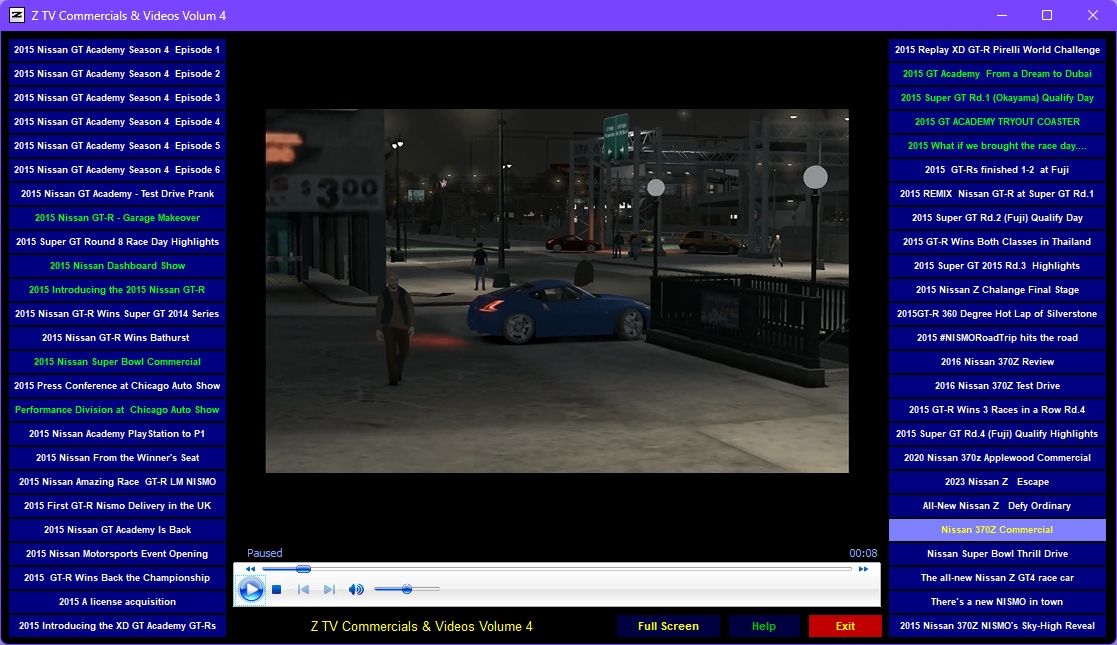Play GT-Rs finished 1-2 at Fuji
Viewport: 1117px width, 645px height.
[x=997, y=170]
